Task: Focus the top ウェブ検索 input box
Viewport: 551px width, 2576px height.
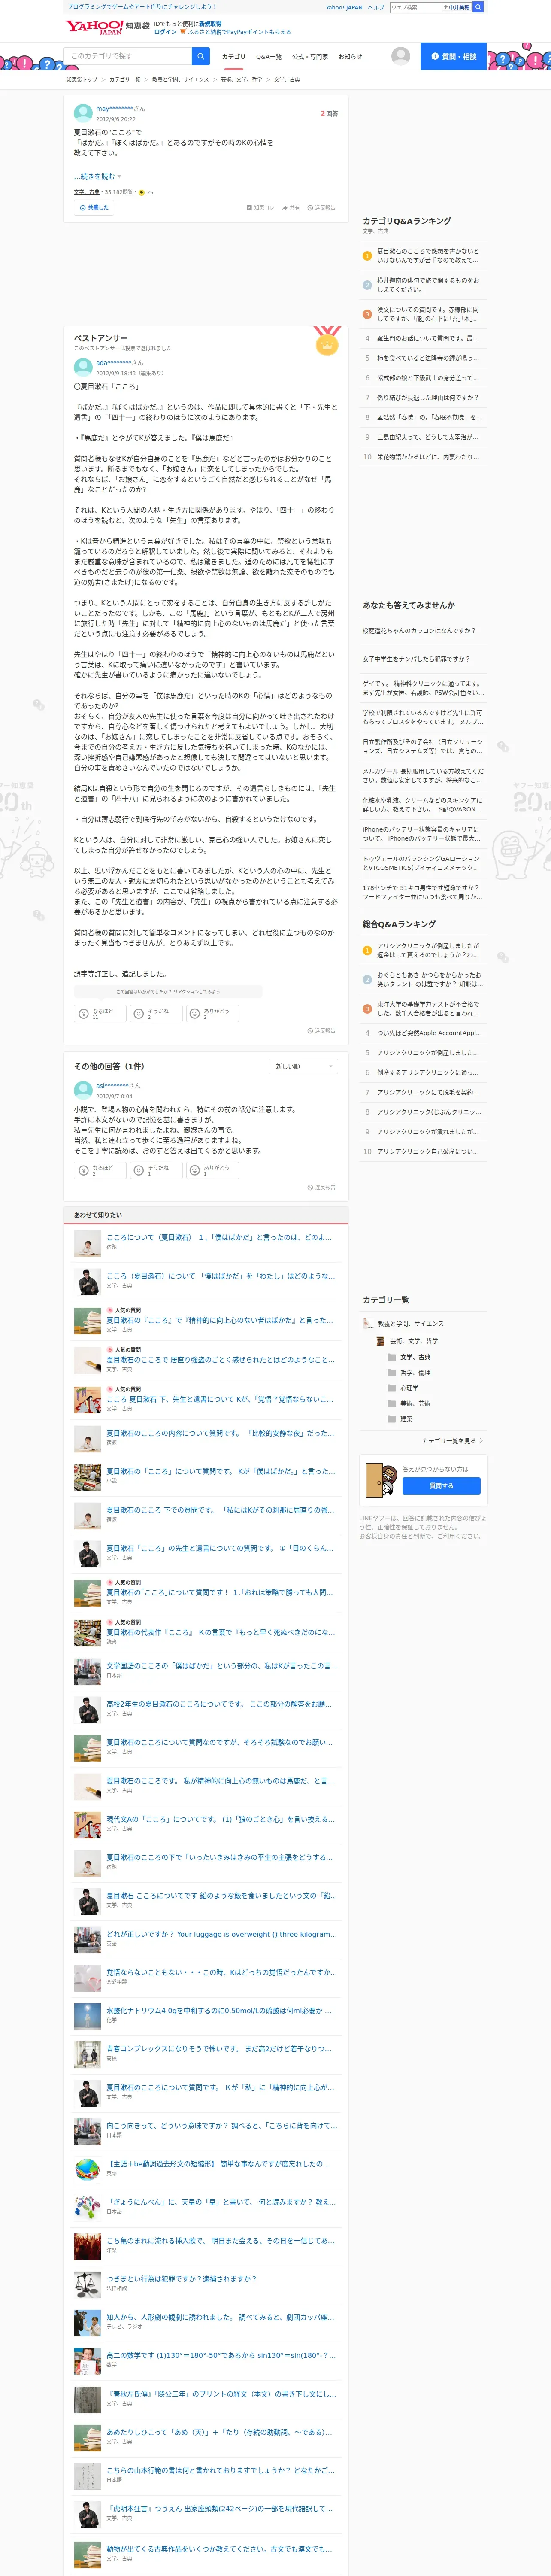Action: coord(415,7)
